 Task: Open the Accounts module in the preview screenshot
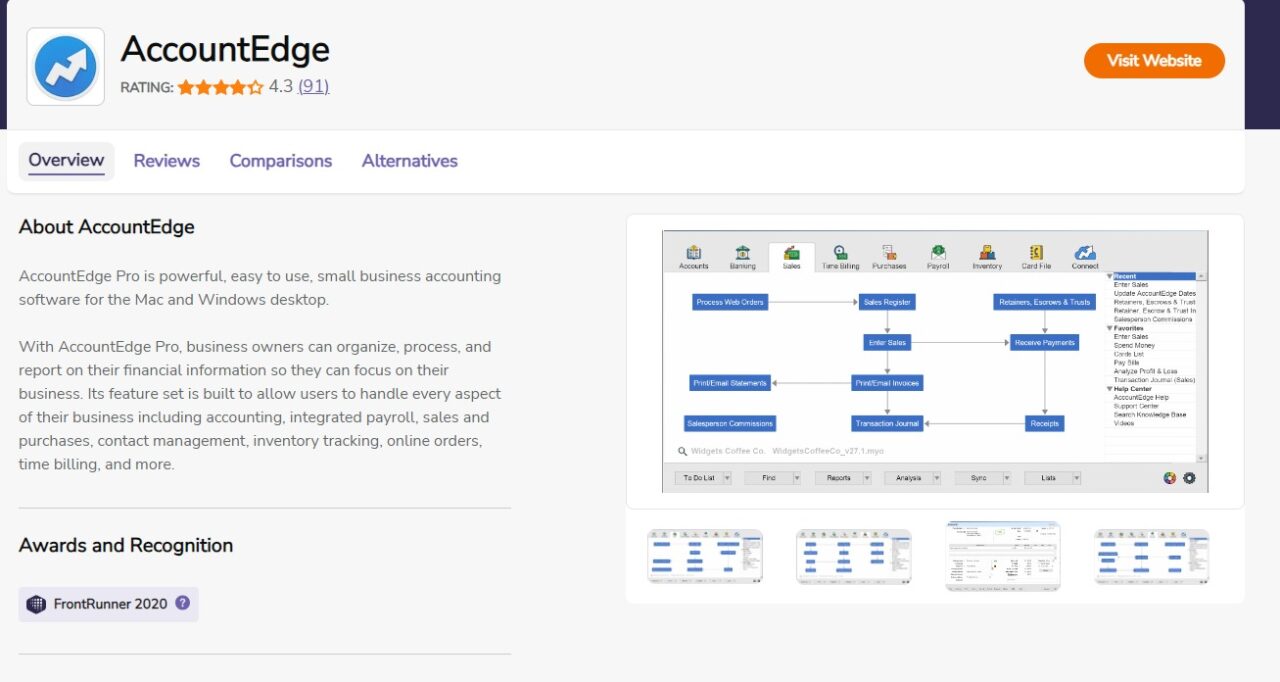pos(693,256)
